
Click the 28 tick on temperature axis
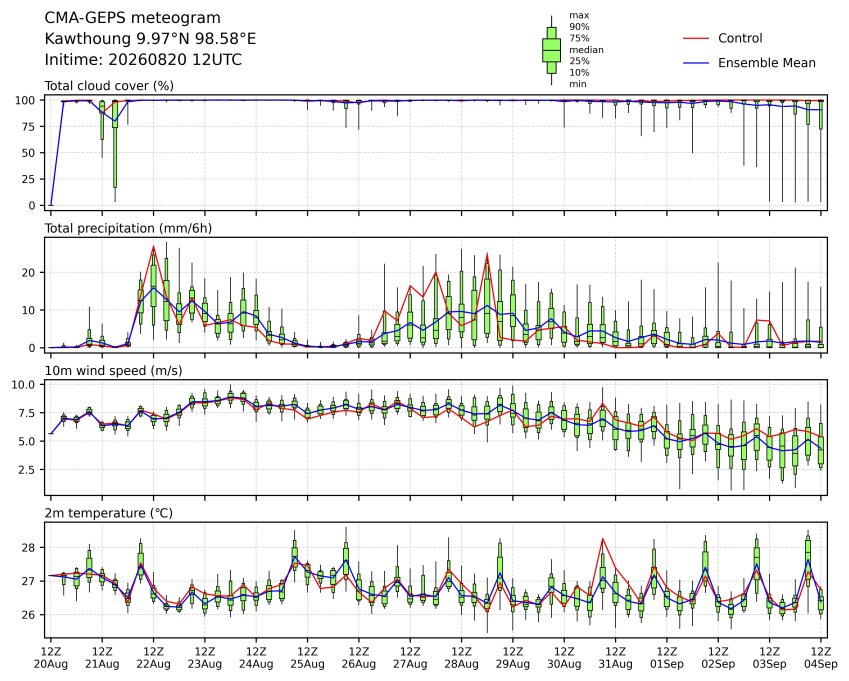coord(28,548)
